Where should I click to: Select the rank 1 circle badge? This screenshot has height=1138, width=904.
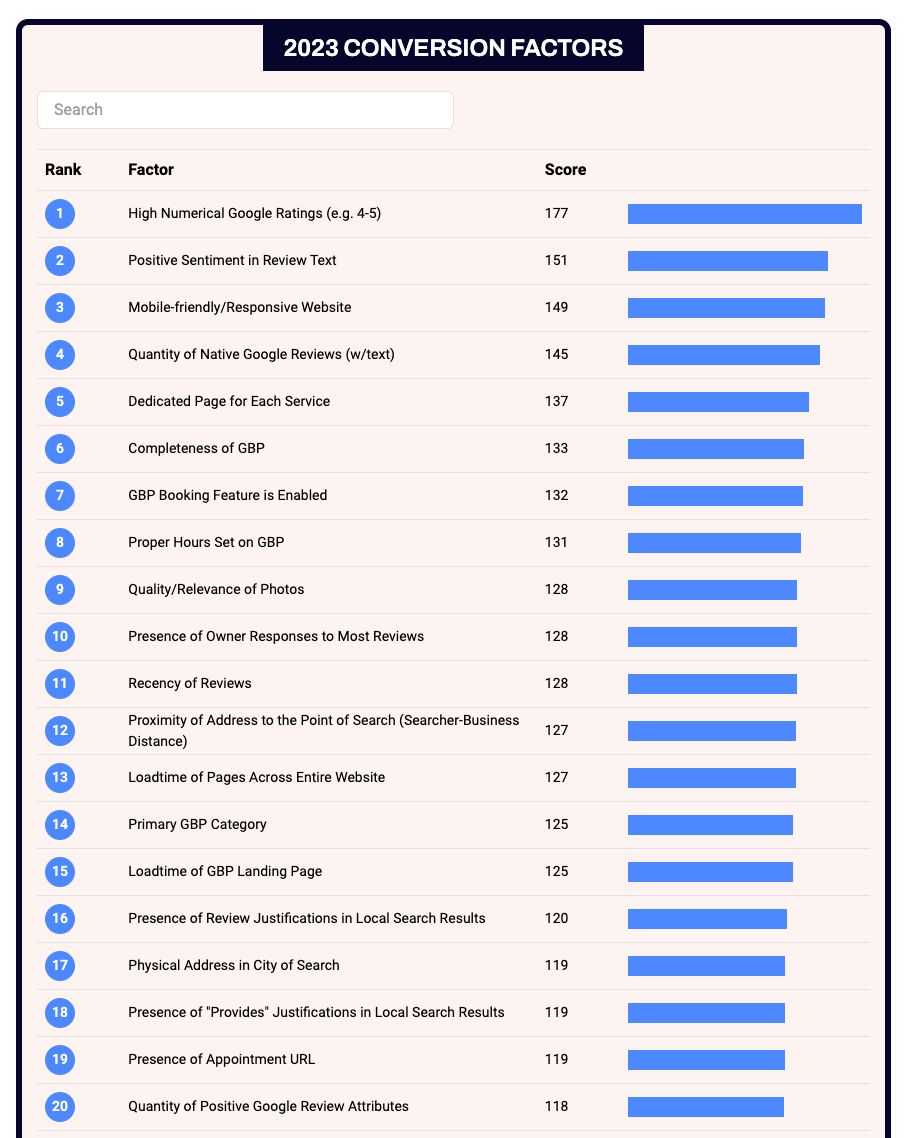pyautogui.click(x=60, y=213)
